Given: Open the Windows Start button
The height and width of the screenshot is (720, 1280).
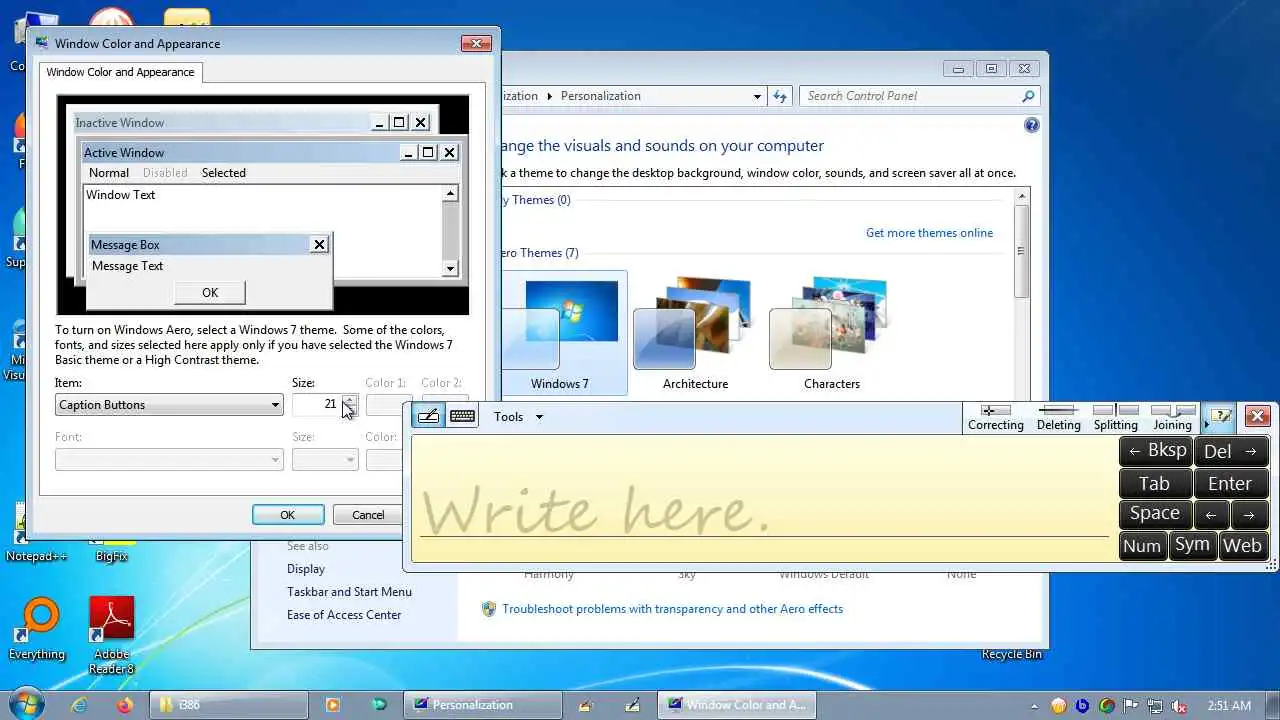Looking at the screenshot, I should click(x=25, y=704).
